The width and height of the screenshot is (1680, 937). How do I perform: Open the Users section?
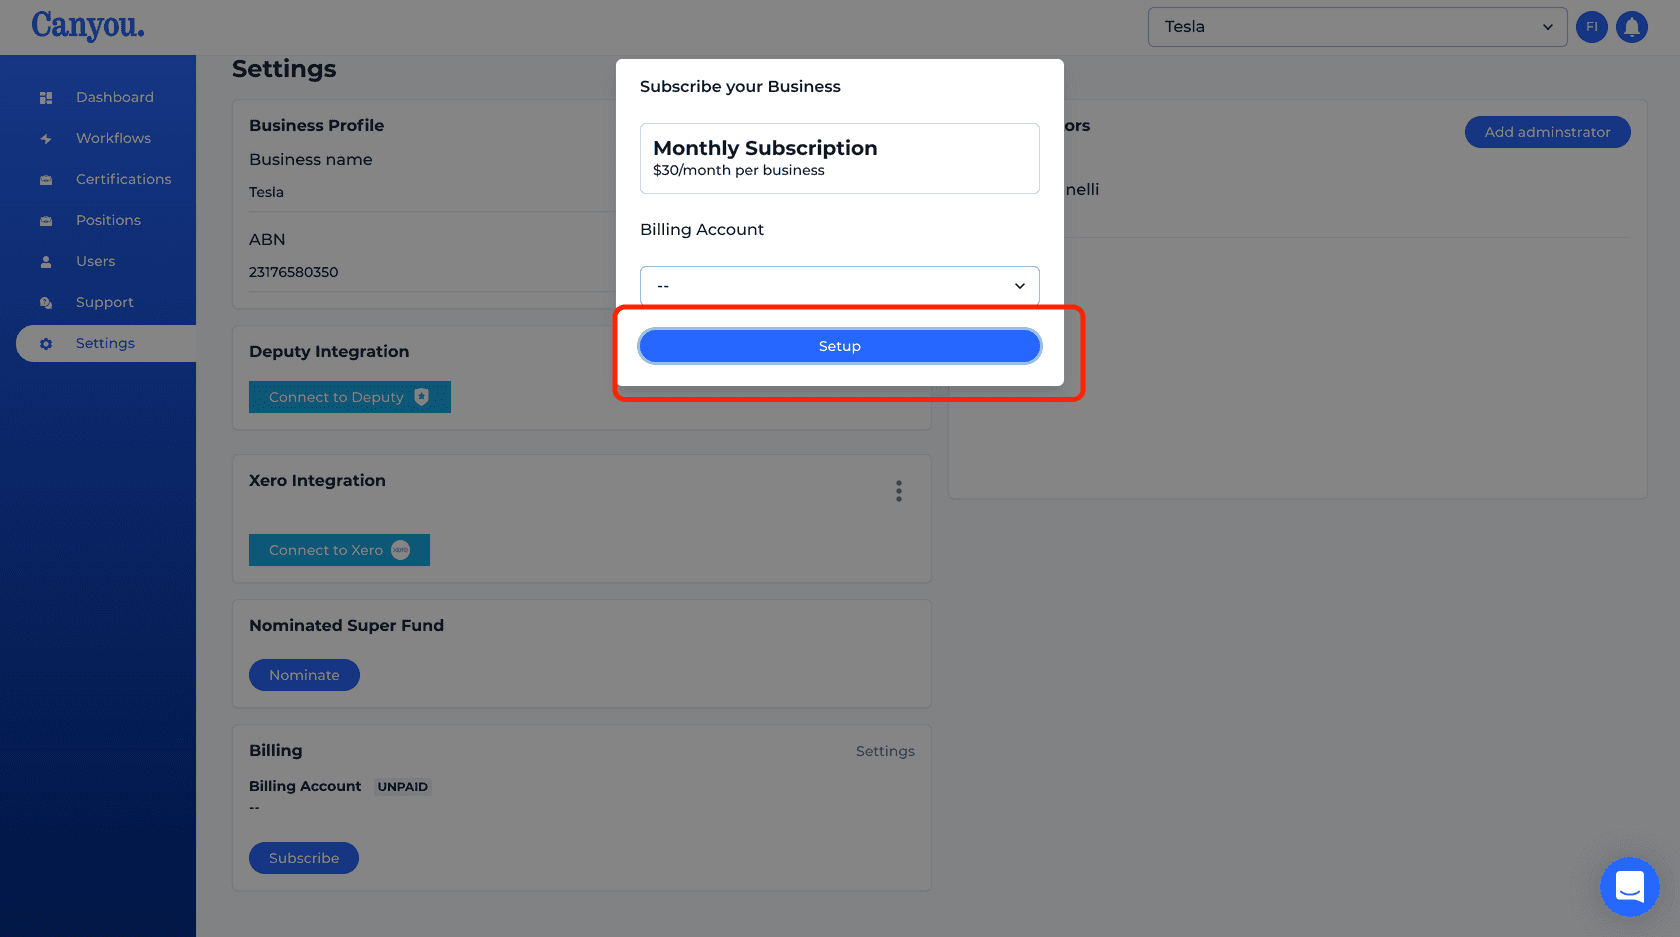[x=95, y=261]
